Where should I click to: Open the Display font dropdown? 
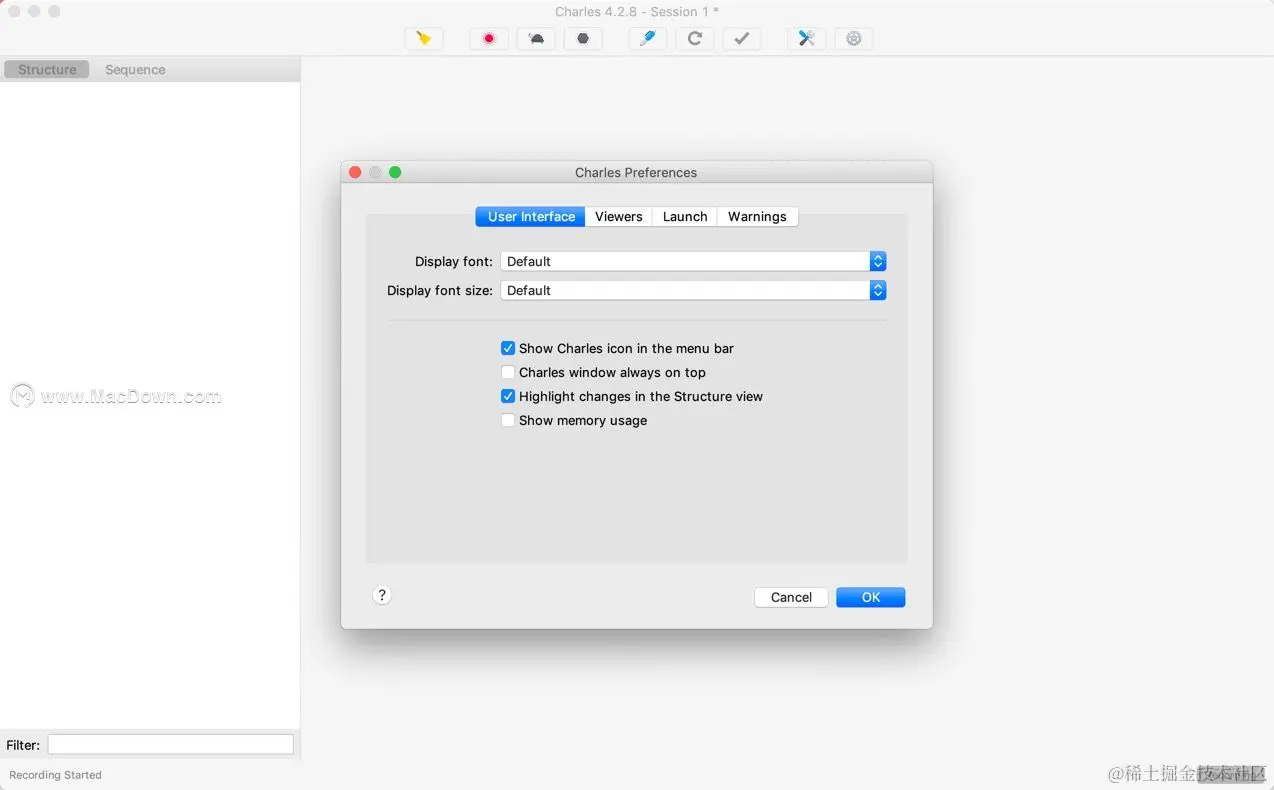point(693,261)
